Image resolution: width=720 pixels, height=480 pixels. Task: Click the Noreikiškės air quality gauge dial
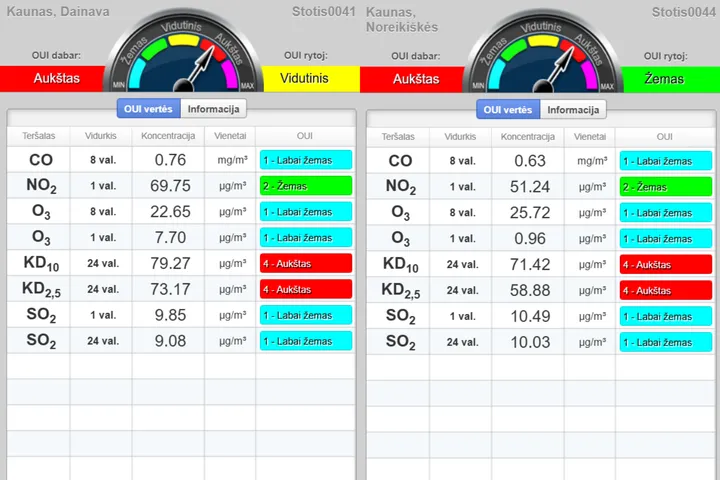coord(543,52)
